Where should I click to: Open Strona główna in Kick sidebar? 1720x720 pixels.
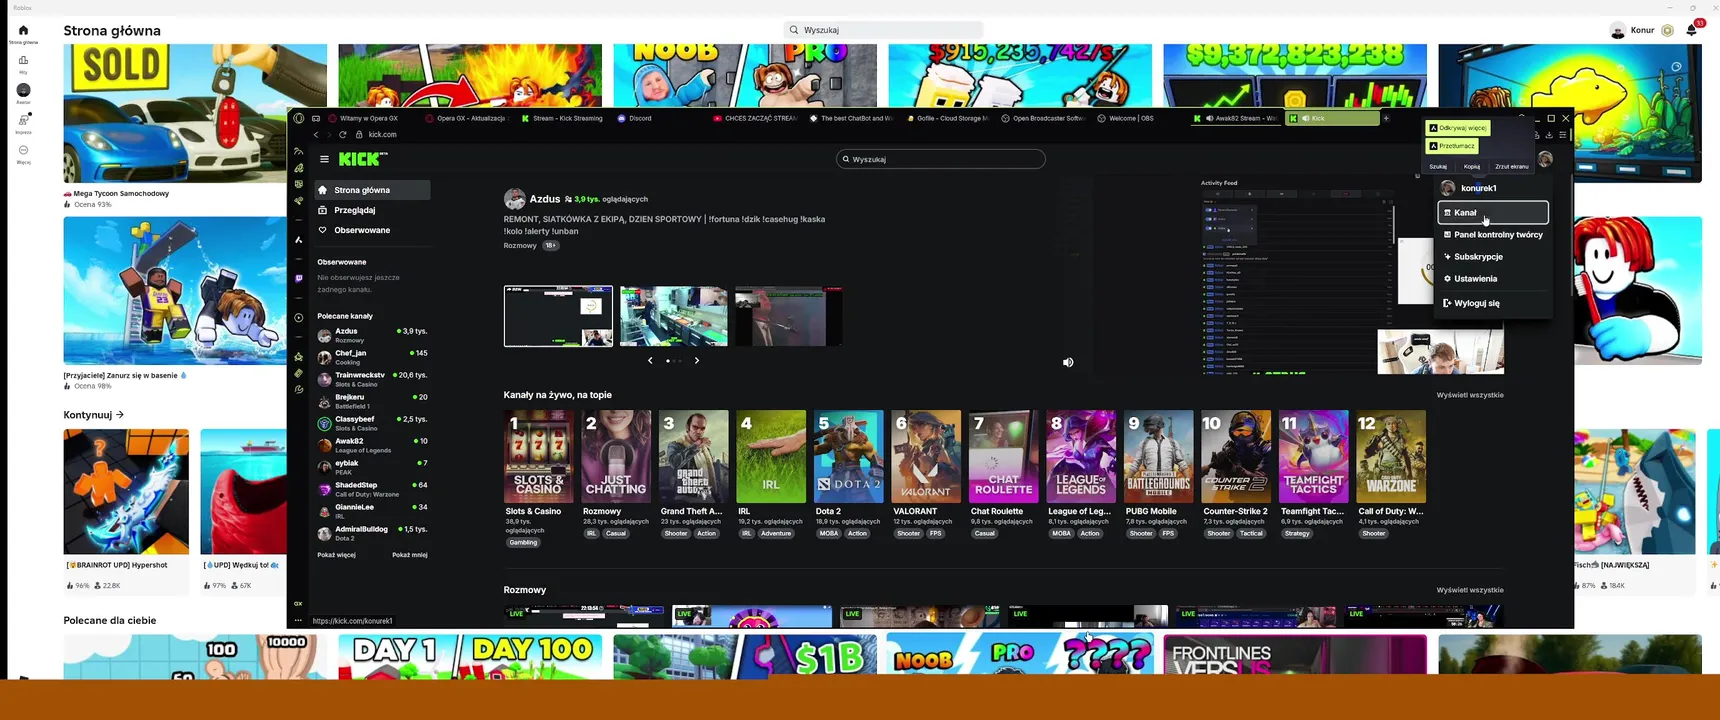[x=372, y=190]
